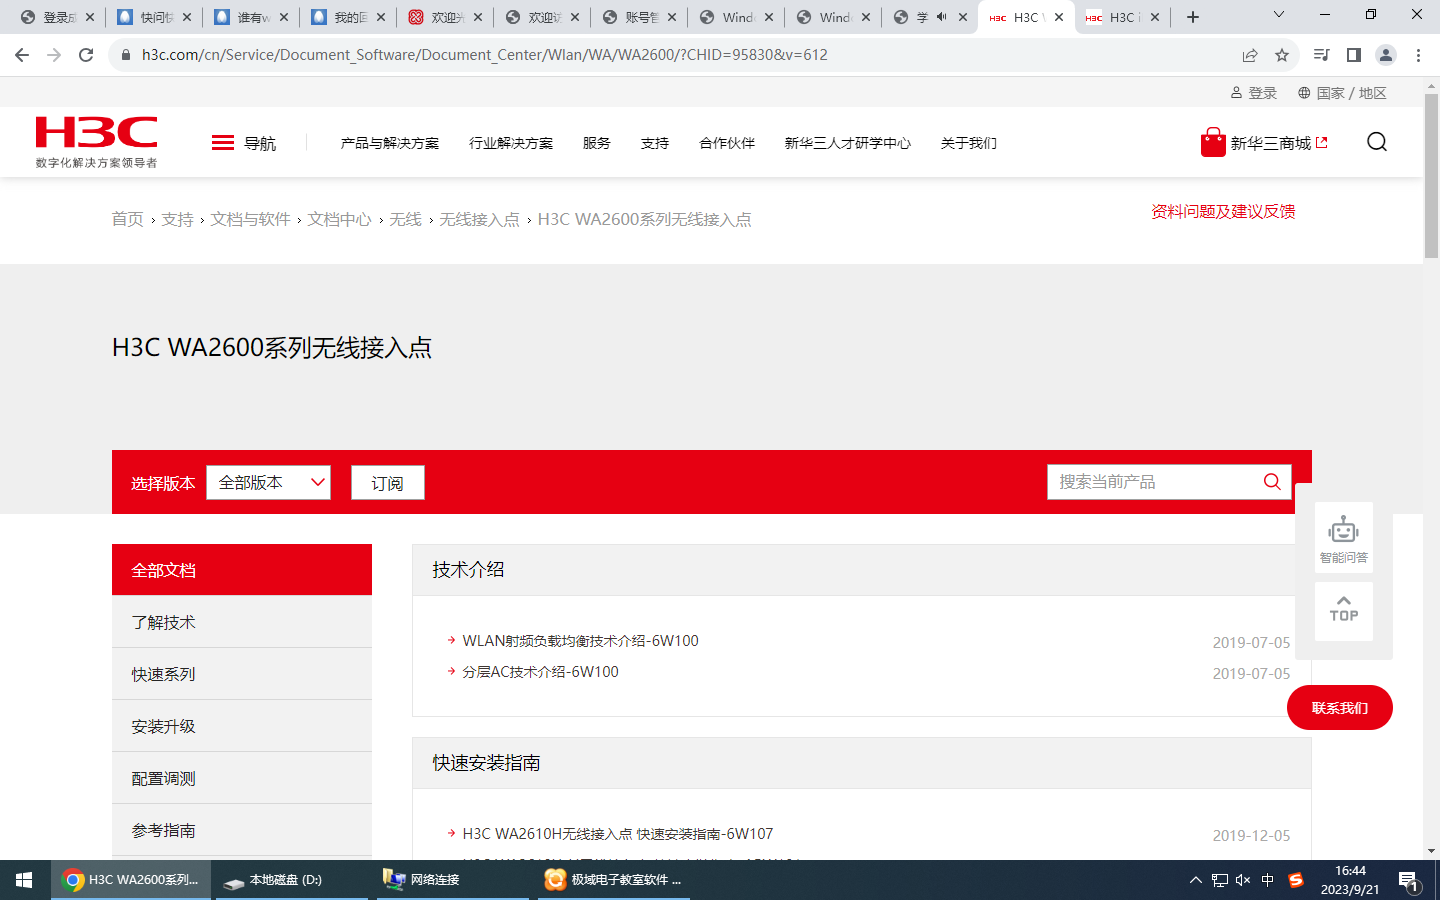Open the 新华三商城 shopping bag link
The image size is (1440, 900).
pos(1264,143)
